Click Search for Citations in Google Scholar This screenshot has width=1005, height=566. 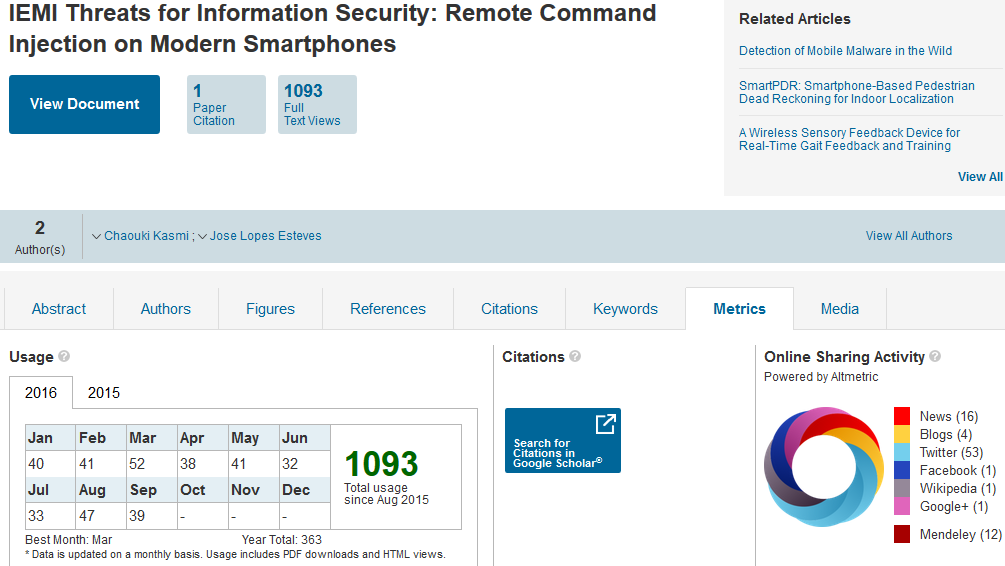(x=562, y=441)
